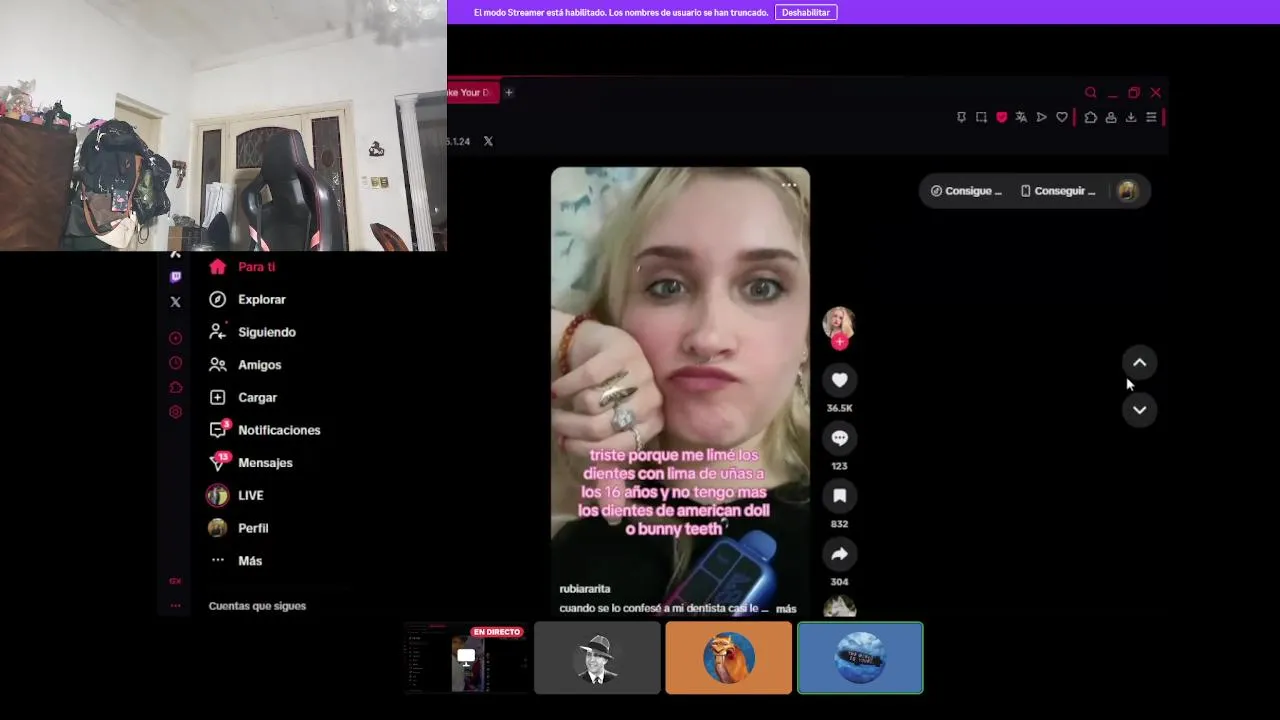Screen dimensions: 1280x720
Task: Open the snapshot capture tool icon
Action: coord(981,117)
